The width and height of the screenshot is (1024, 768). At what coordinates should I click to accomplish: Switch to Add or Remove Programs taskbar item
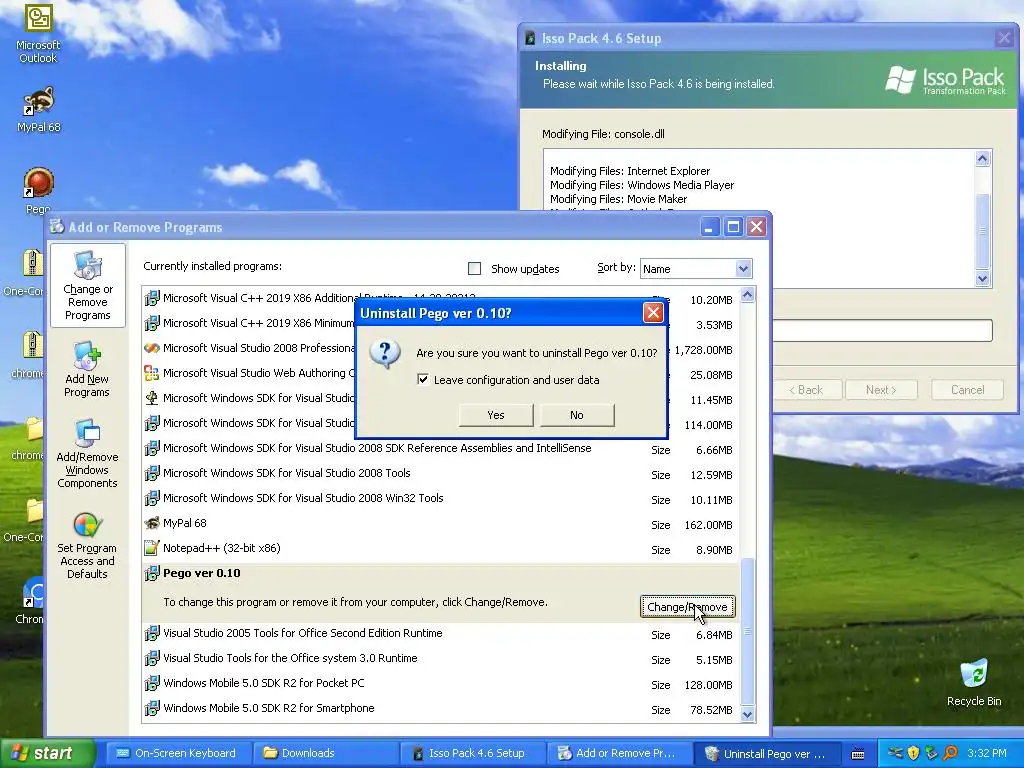620,753
